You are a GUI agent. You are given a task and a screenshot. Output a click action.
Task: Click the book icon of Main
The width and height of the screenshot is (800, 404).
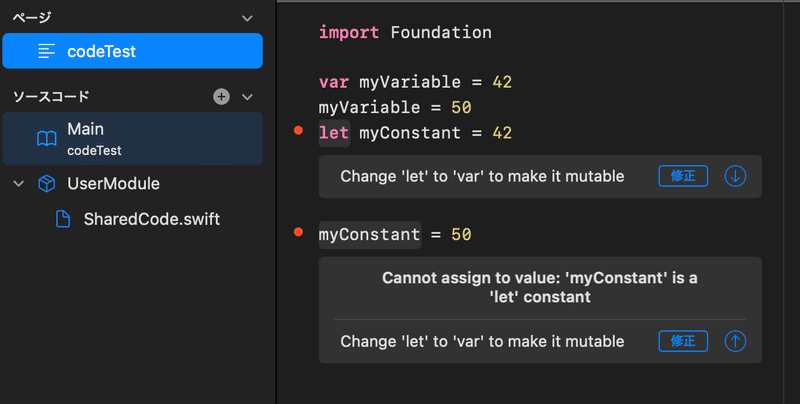click(46, 139)
